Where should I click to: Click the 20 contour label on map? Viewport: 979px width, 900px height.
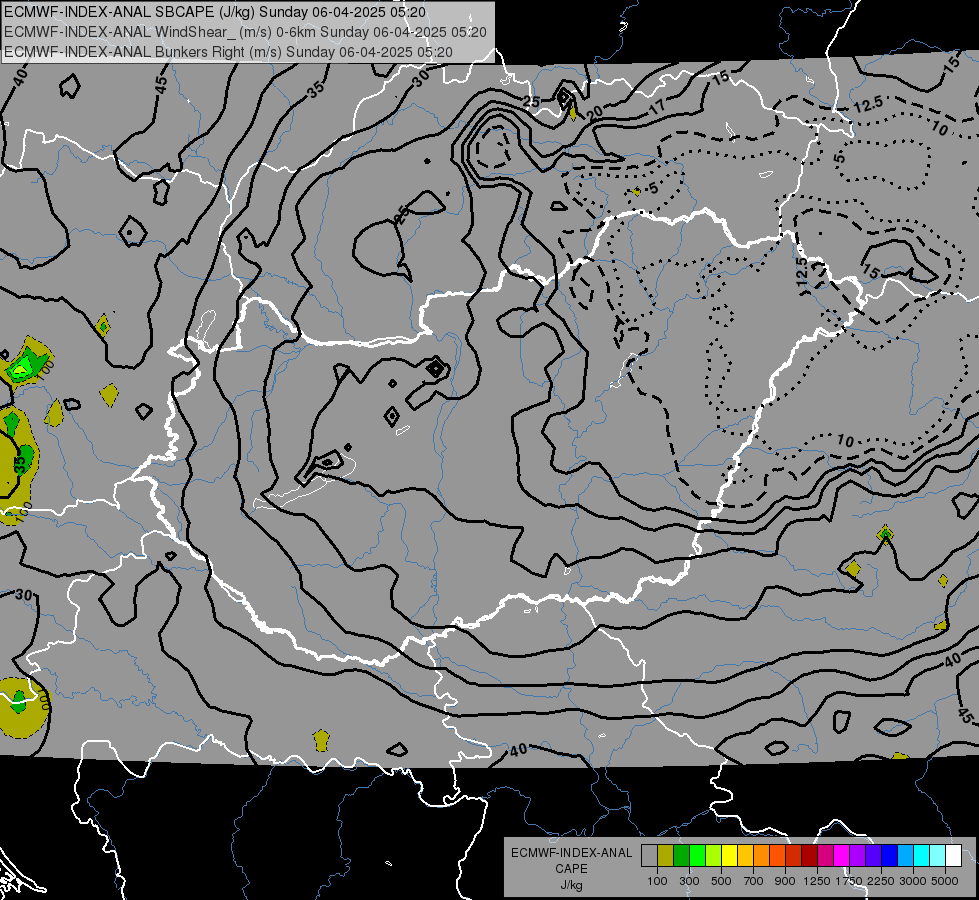[594, 113]
